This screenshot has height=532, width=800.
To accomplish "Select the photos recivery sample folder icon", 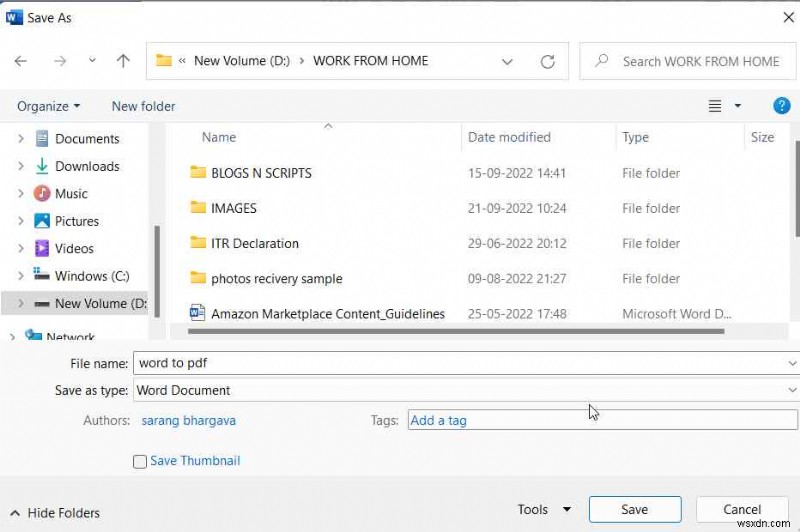I will (x=197, y=277).
